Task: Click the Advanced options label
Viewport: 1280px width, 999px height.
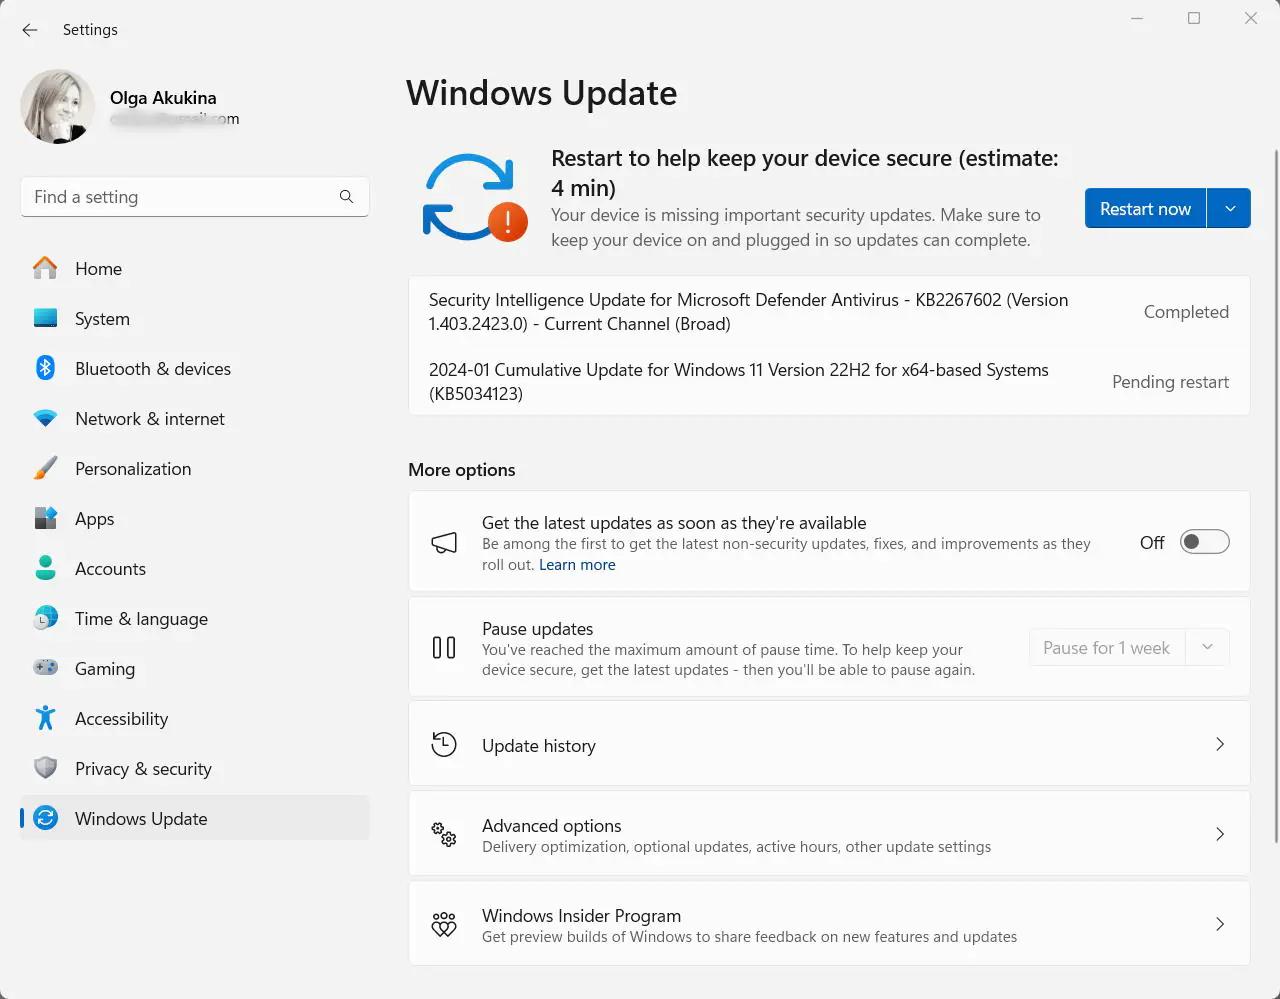Action: (552, 826)
